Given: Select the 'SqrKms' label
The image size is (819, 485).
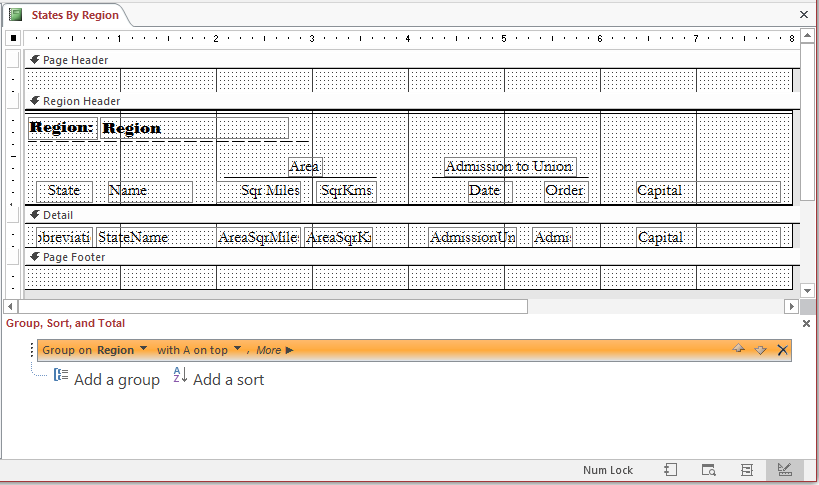Looking at the screenshot, I should tap(346, 191).
